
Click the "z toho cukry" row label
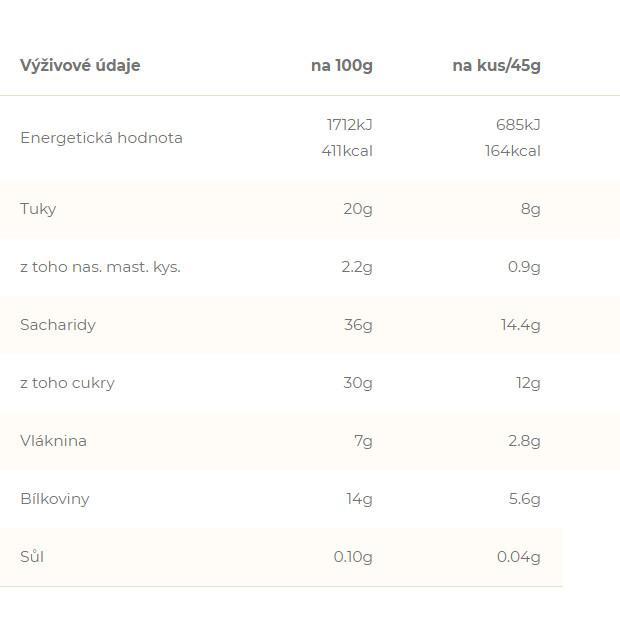[67, 383]
